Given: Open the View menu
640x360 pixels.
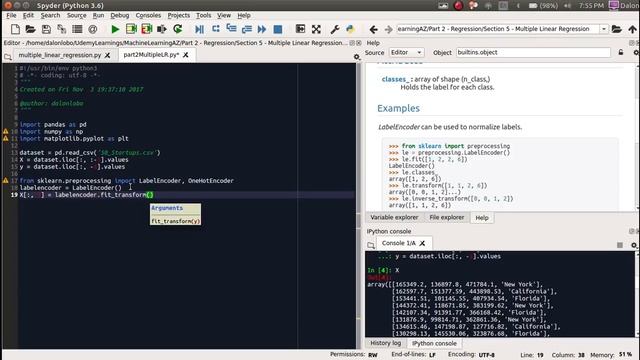Looking at the screenshot, I should click(224, 16).
